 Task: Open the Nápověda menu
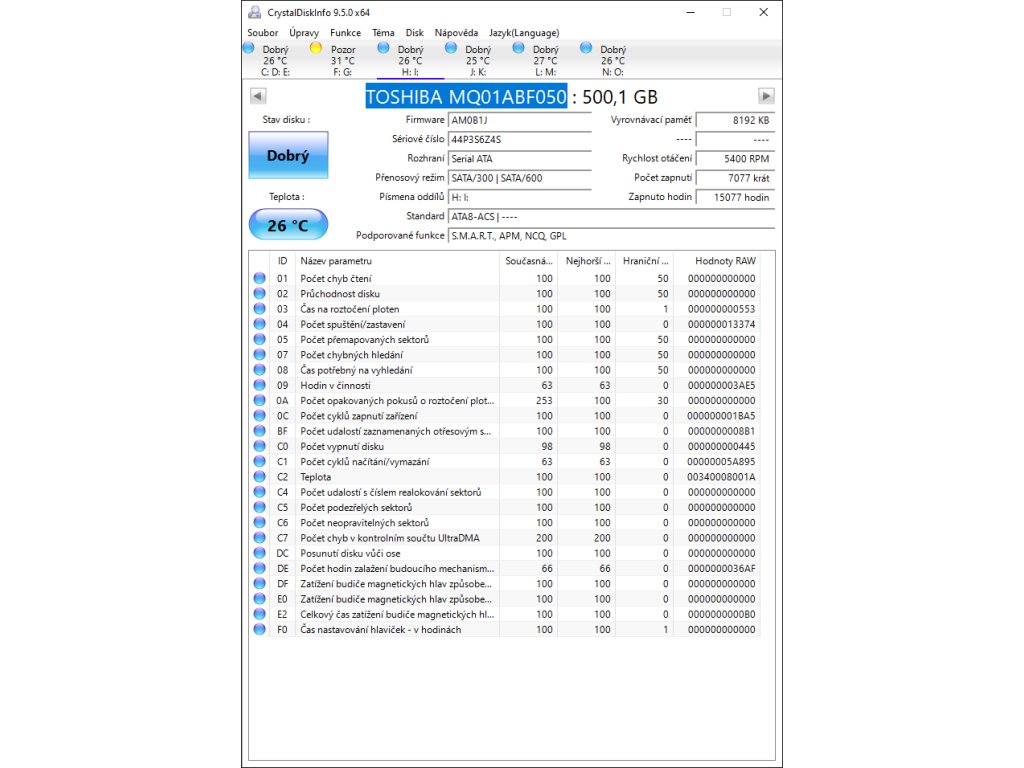[456, 33]
